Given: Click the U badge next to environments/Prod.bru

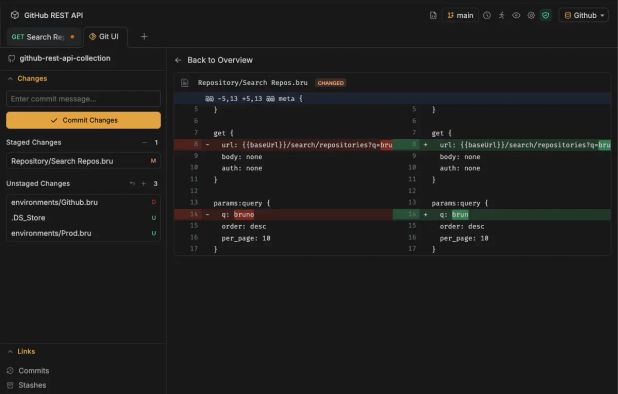Looking at the screenshot, I should [154, 233].
